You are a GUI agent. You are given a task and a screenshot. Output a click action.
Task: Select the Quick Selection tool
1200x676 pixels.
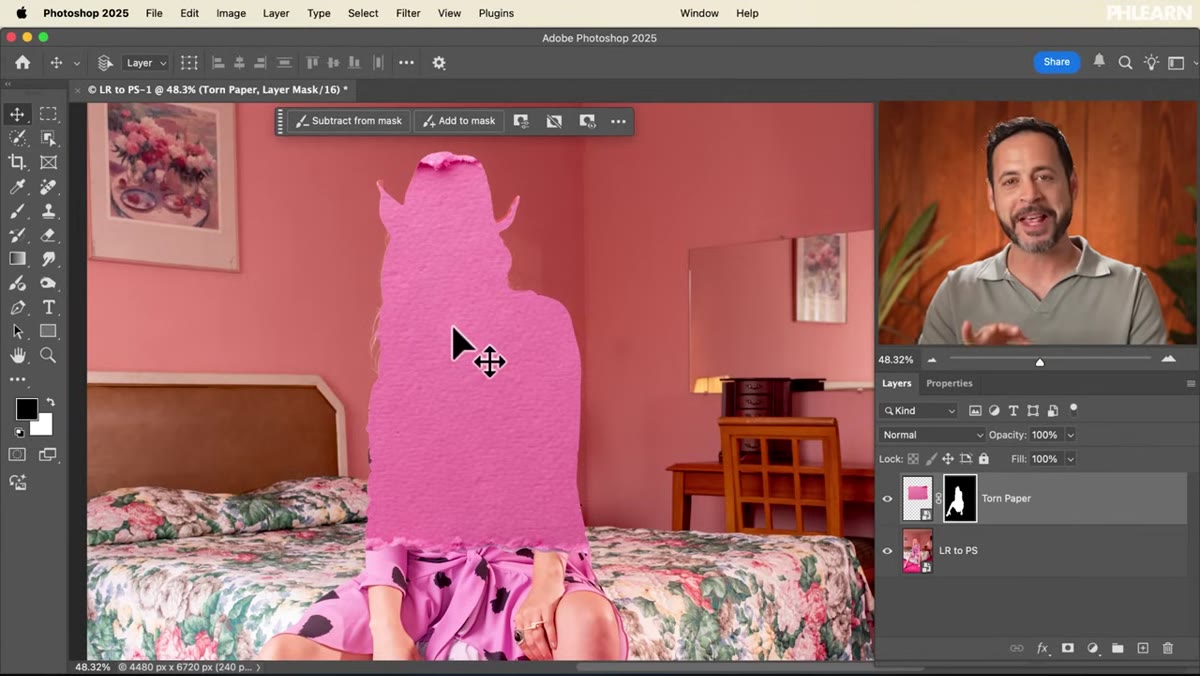click(x=17, y=138)
